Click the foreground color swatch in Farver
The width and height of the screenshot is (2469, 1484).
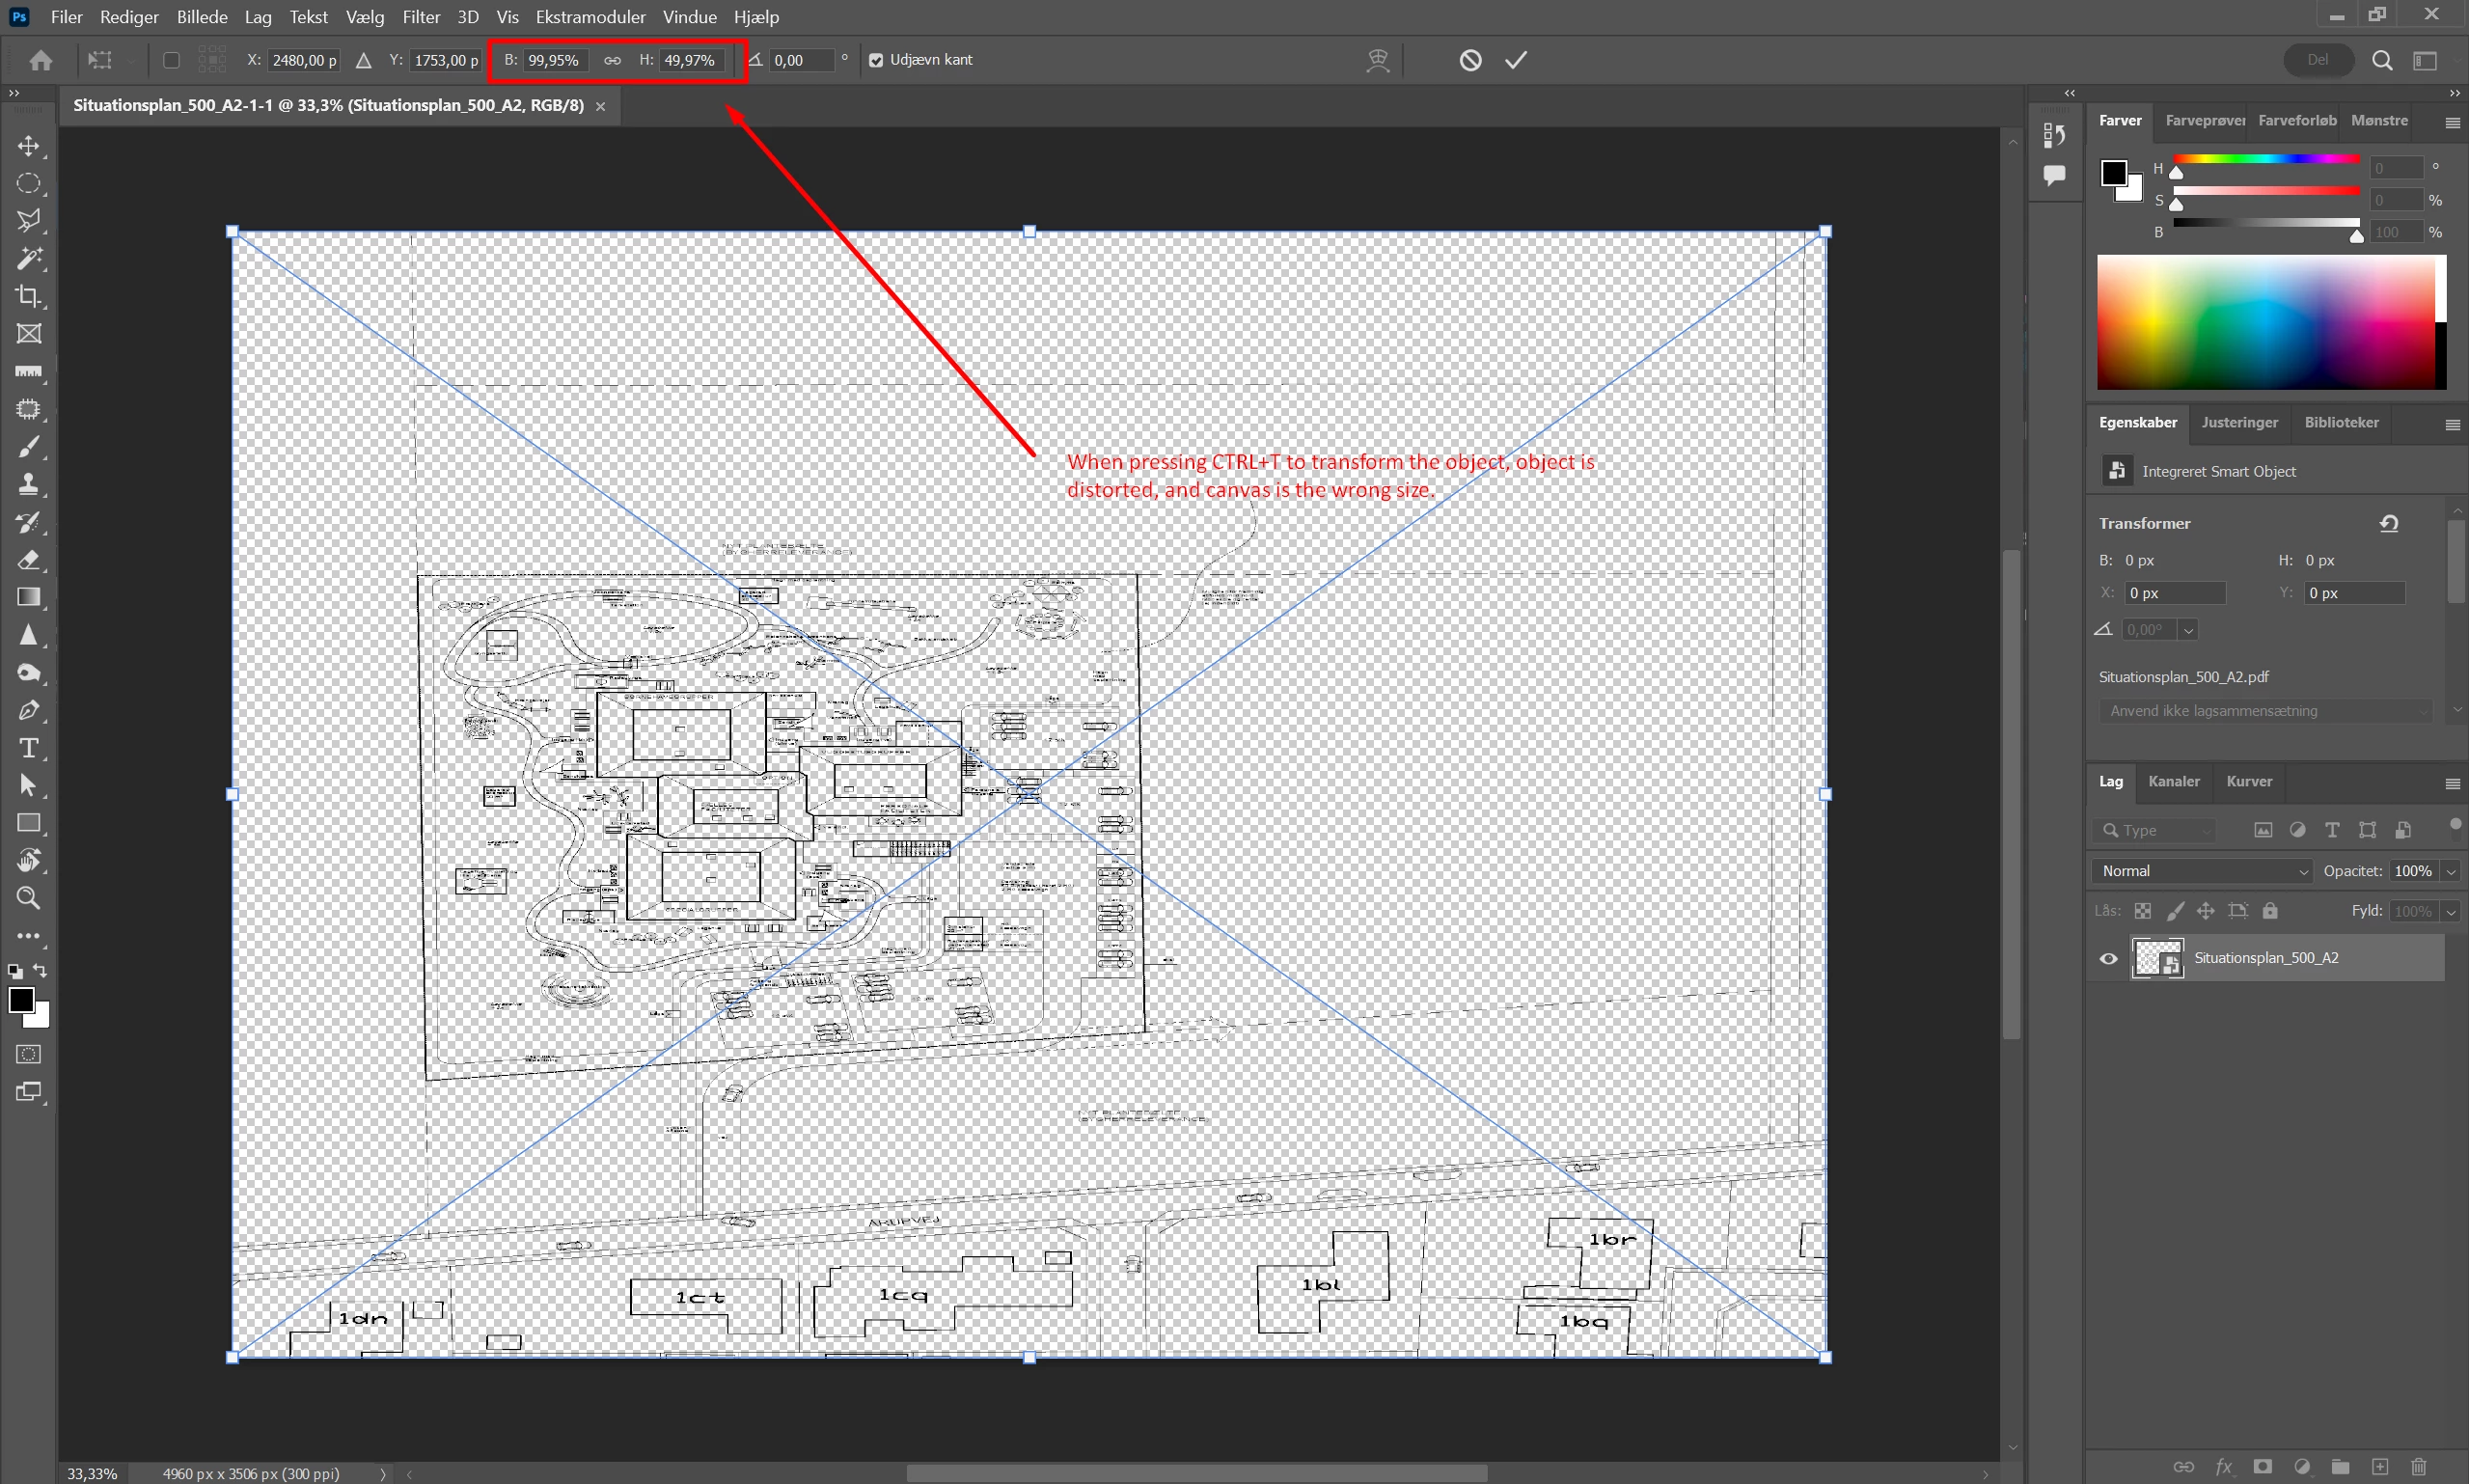tap(2113, 173)
